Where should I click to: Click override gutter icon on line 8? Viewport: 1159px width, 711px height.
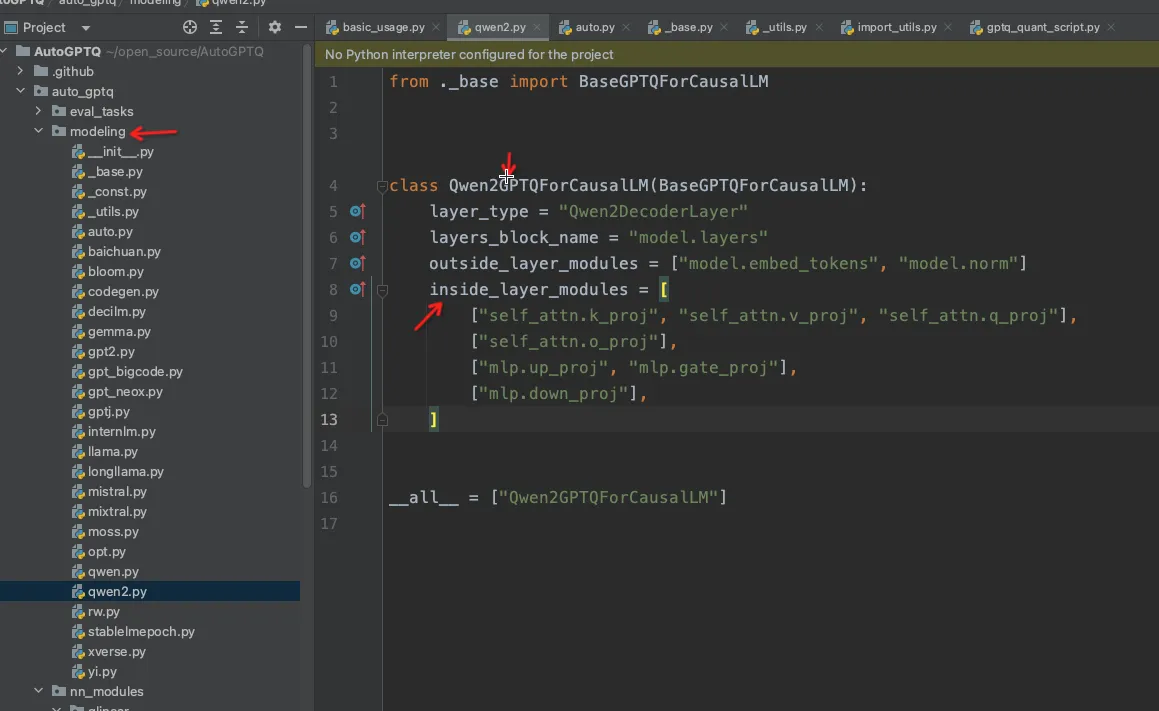click(x=357, y=289)
